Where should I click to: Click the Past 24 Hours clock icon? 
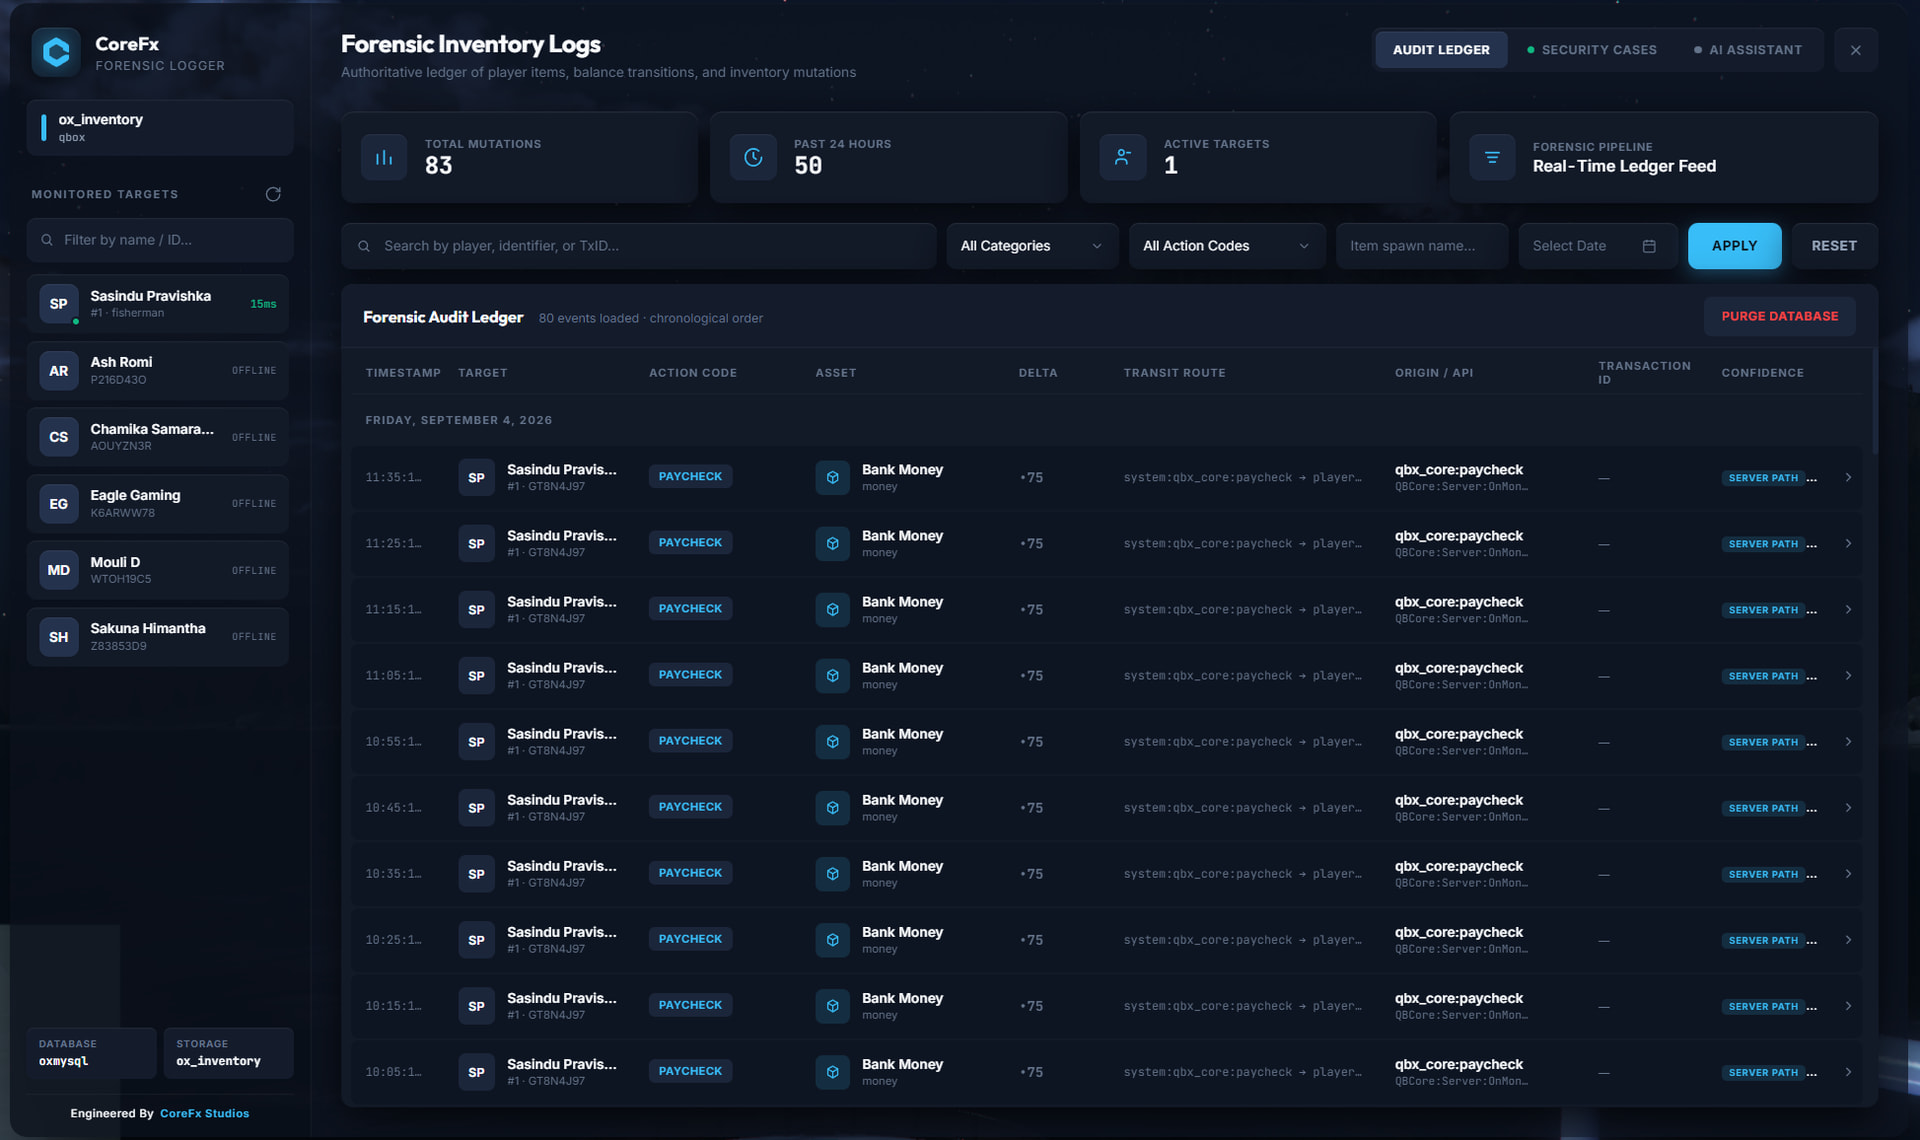tap(753, 158)
